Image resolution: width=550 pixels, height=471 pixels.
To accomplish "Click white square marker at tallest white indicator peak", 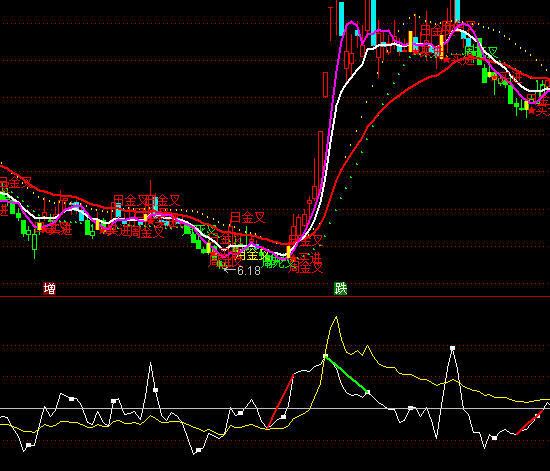I will point(452,348).
